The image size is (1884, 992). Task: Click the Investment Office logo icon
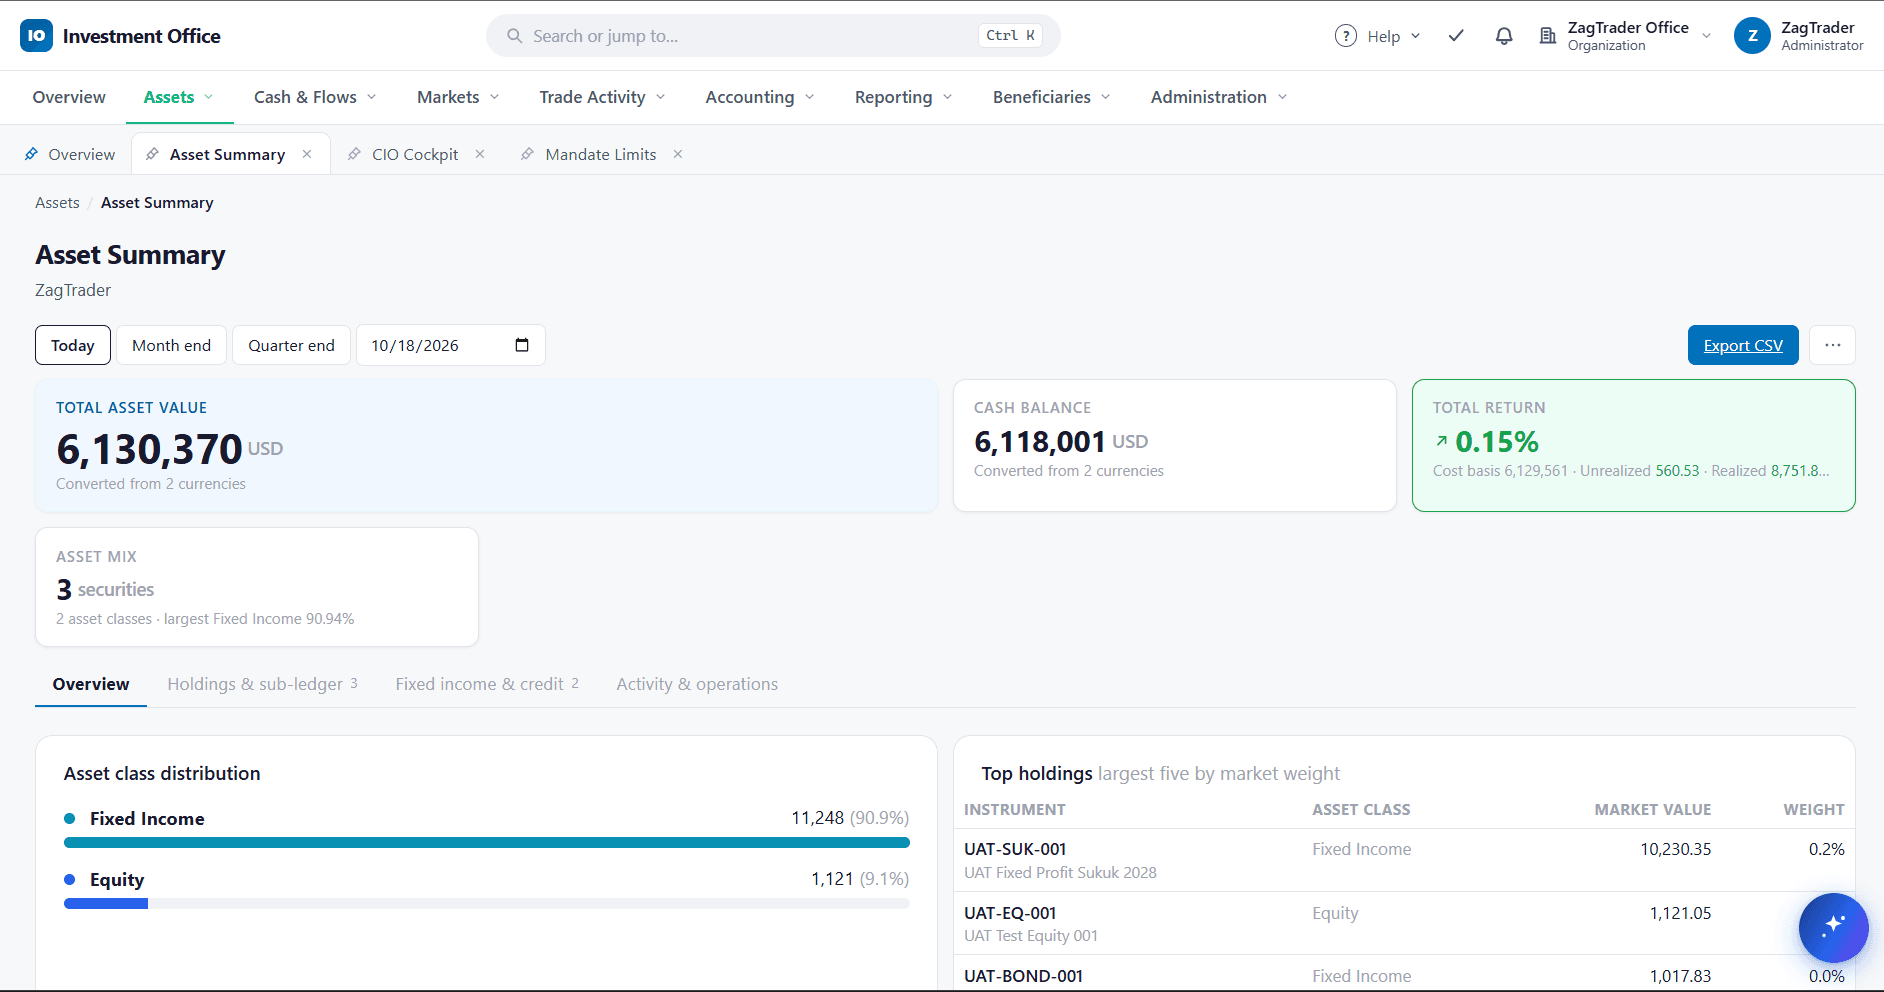click(36, 36)
